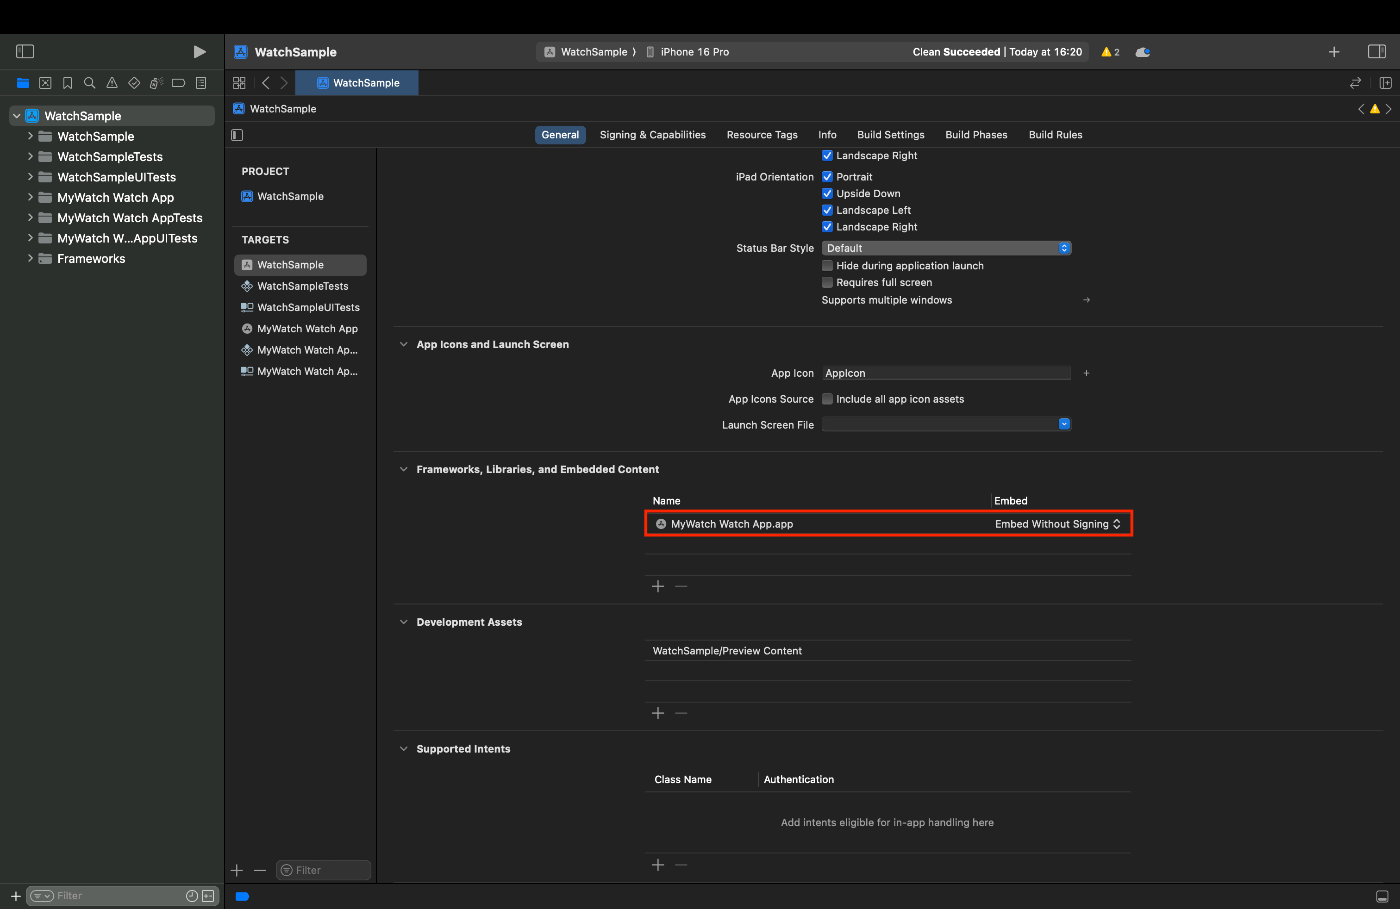The image size is (1400, 909).
Task: Hide the project and targets list panel
Action: [x=237, y=135]
